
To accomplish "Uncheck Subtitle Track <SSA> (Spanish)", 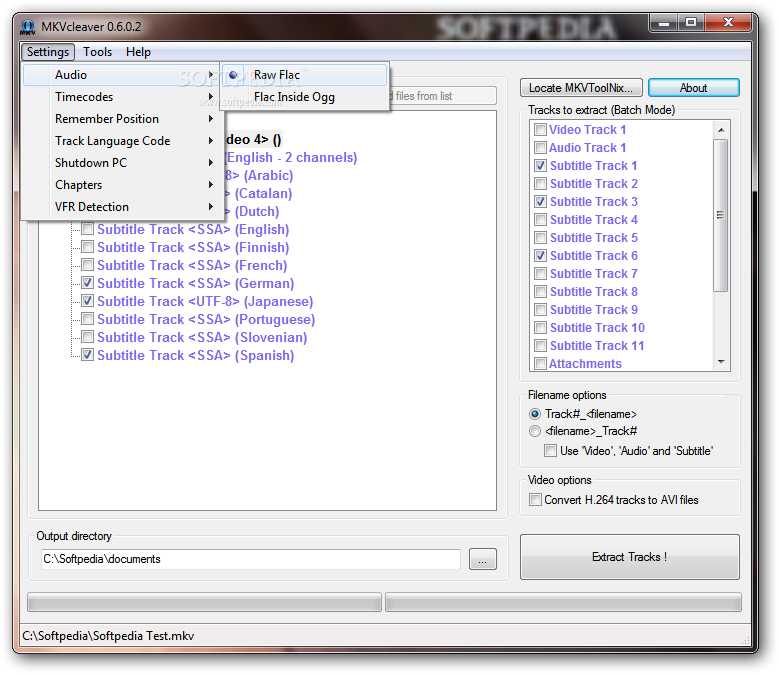I will click(x=87, y=355).
